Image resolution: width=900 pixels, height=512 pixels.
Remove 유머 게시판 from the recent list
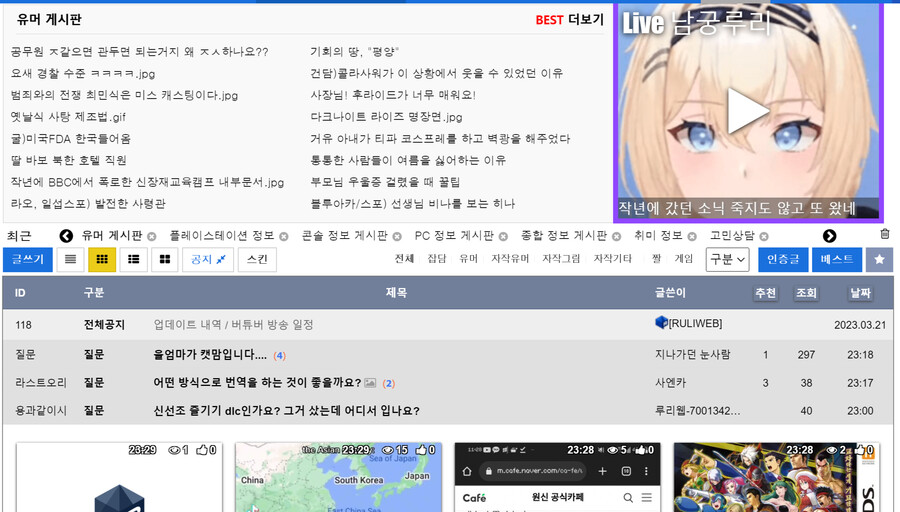152,236
